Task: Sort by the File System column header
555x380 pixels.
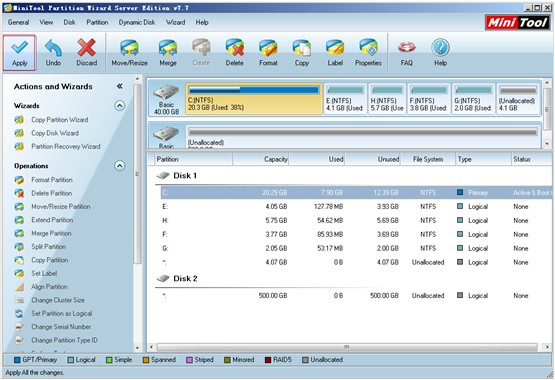Action: click(x=428, y=159)
